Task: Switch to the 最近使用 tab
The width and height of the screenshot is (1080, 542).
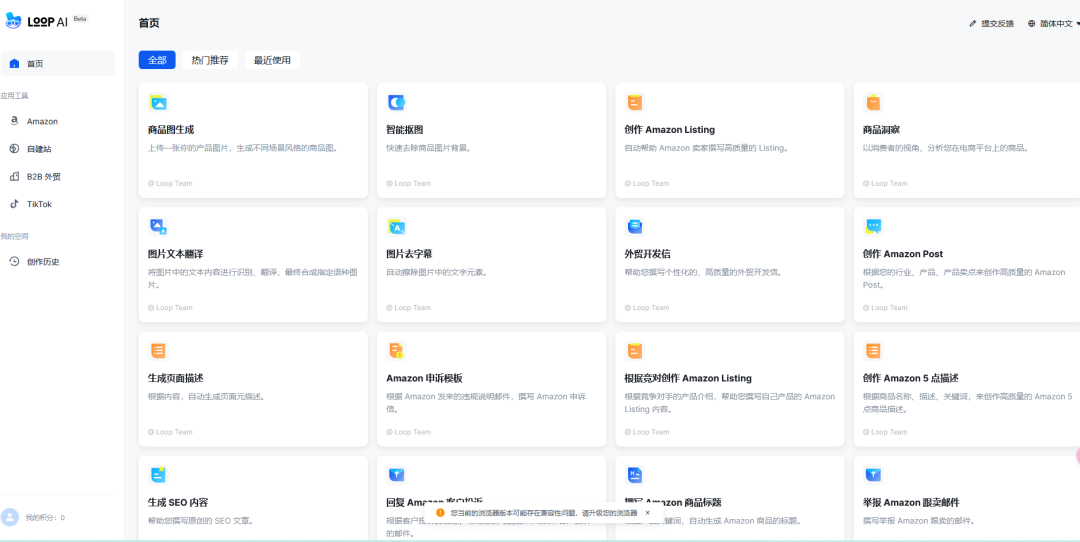Action: (x=272, y=60)
